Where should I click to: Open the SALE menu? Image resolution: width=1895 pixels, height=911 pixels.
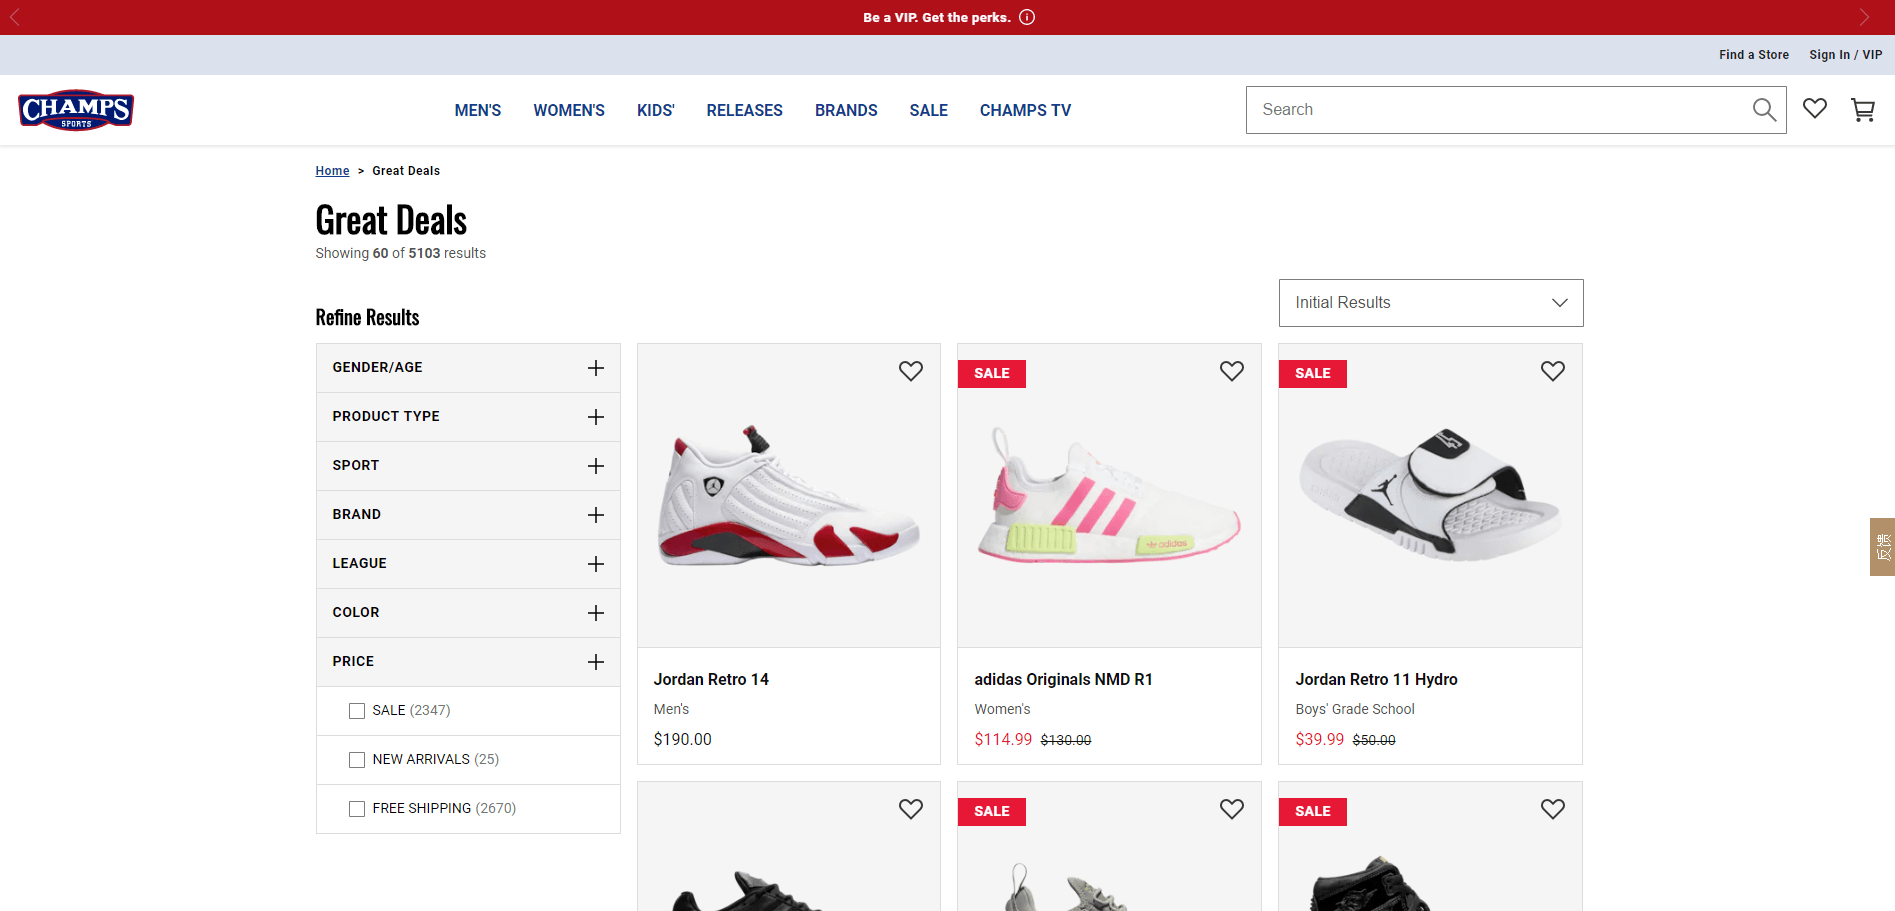[x=929, y=110]
